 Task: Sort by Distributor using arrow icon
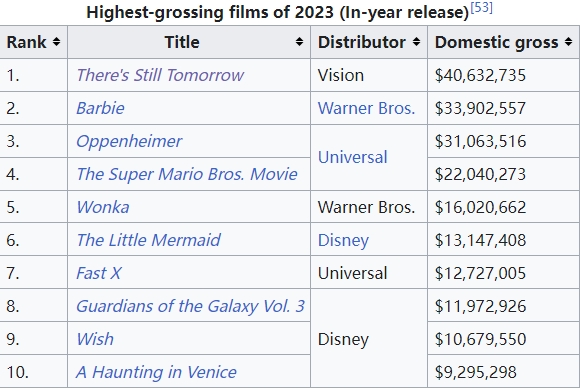(x=416, y=42)
